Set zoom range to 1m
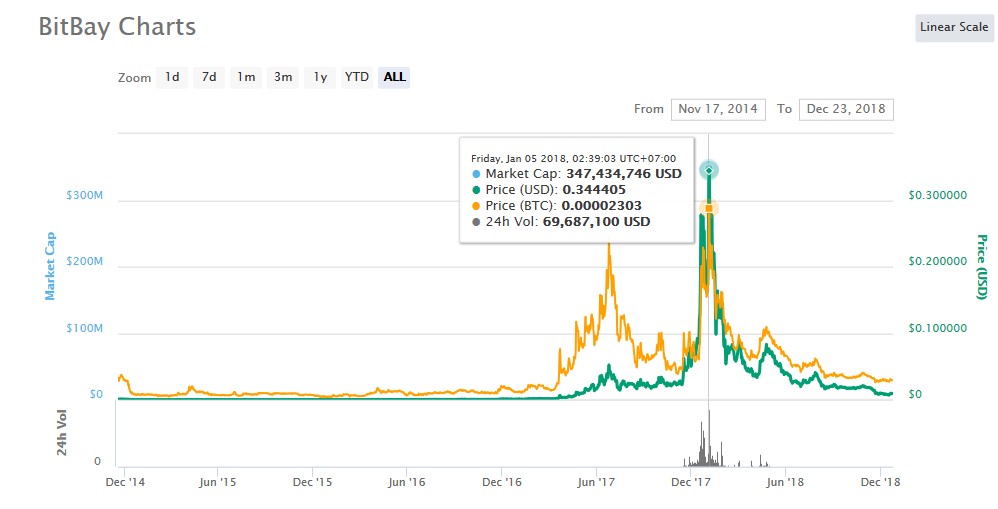 click(246, 77)
